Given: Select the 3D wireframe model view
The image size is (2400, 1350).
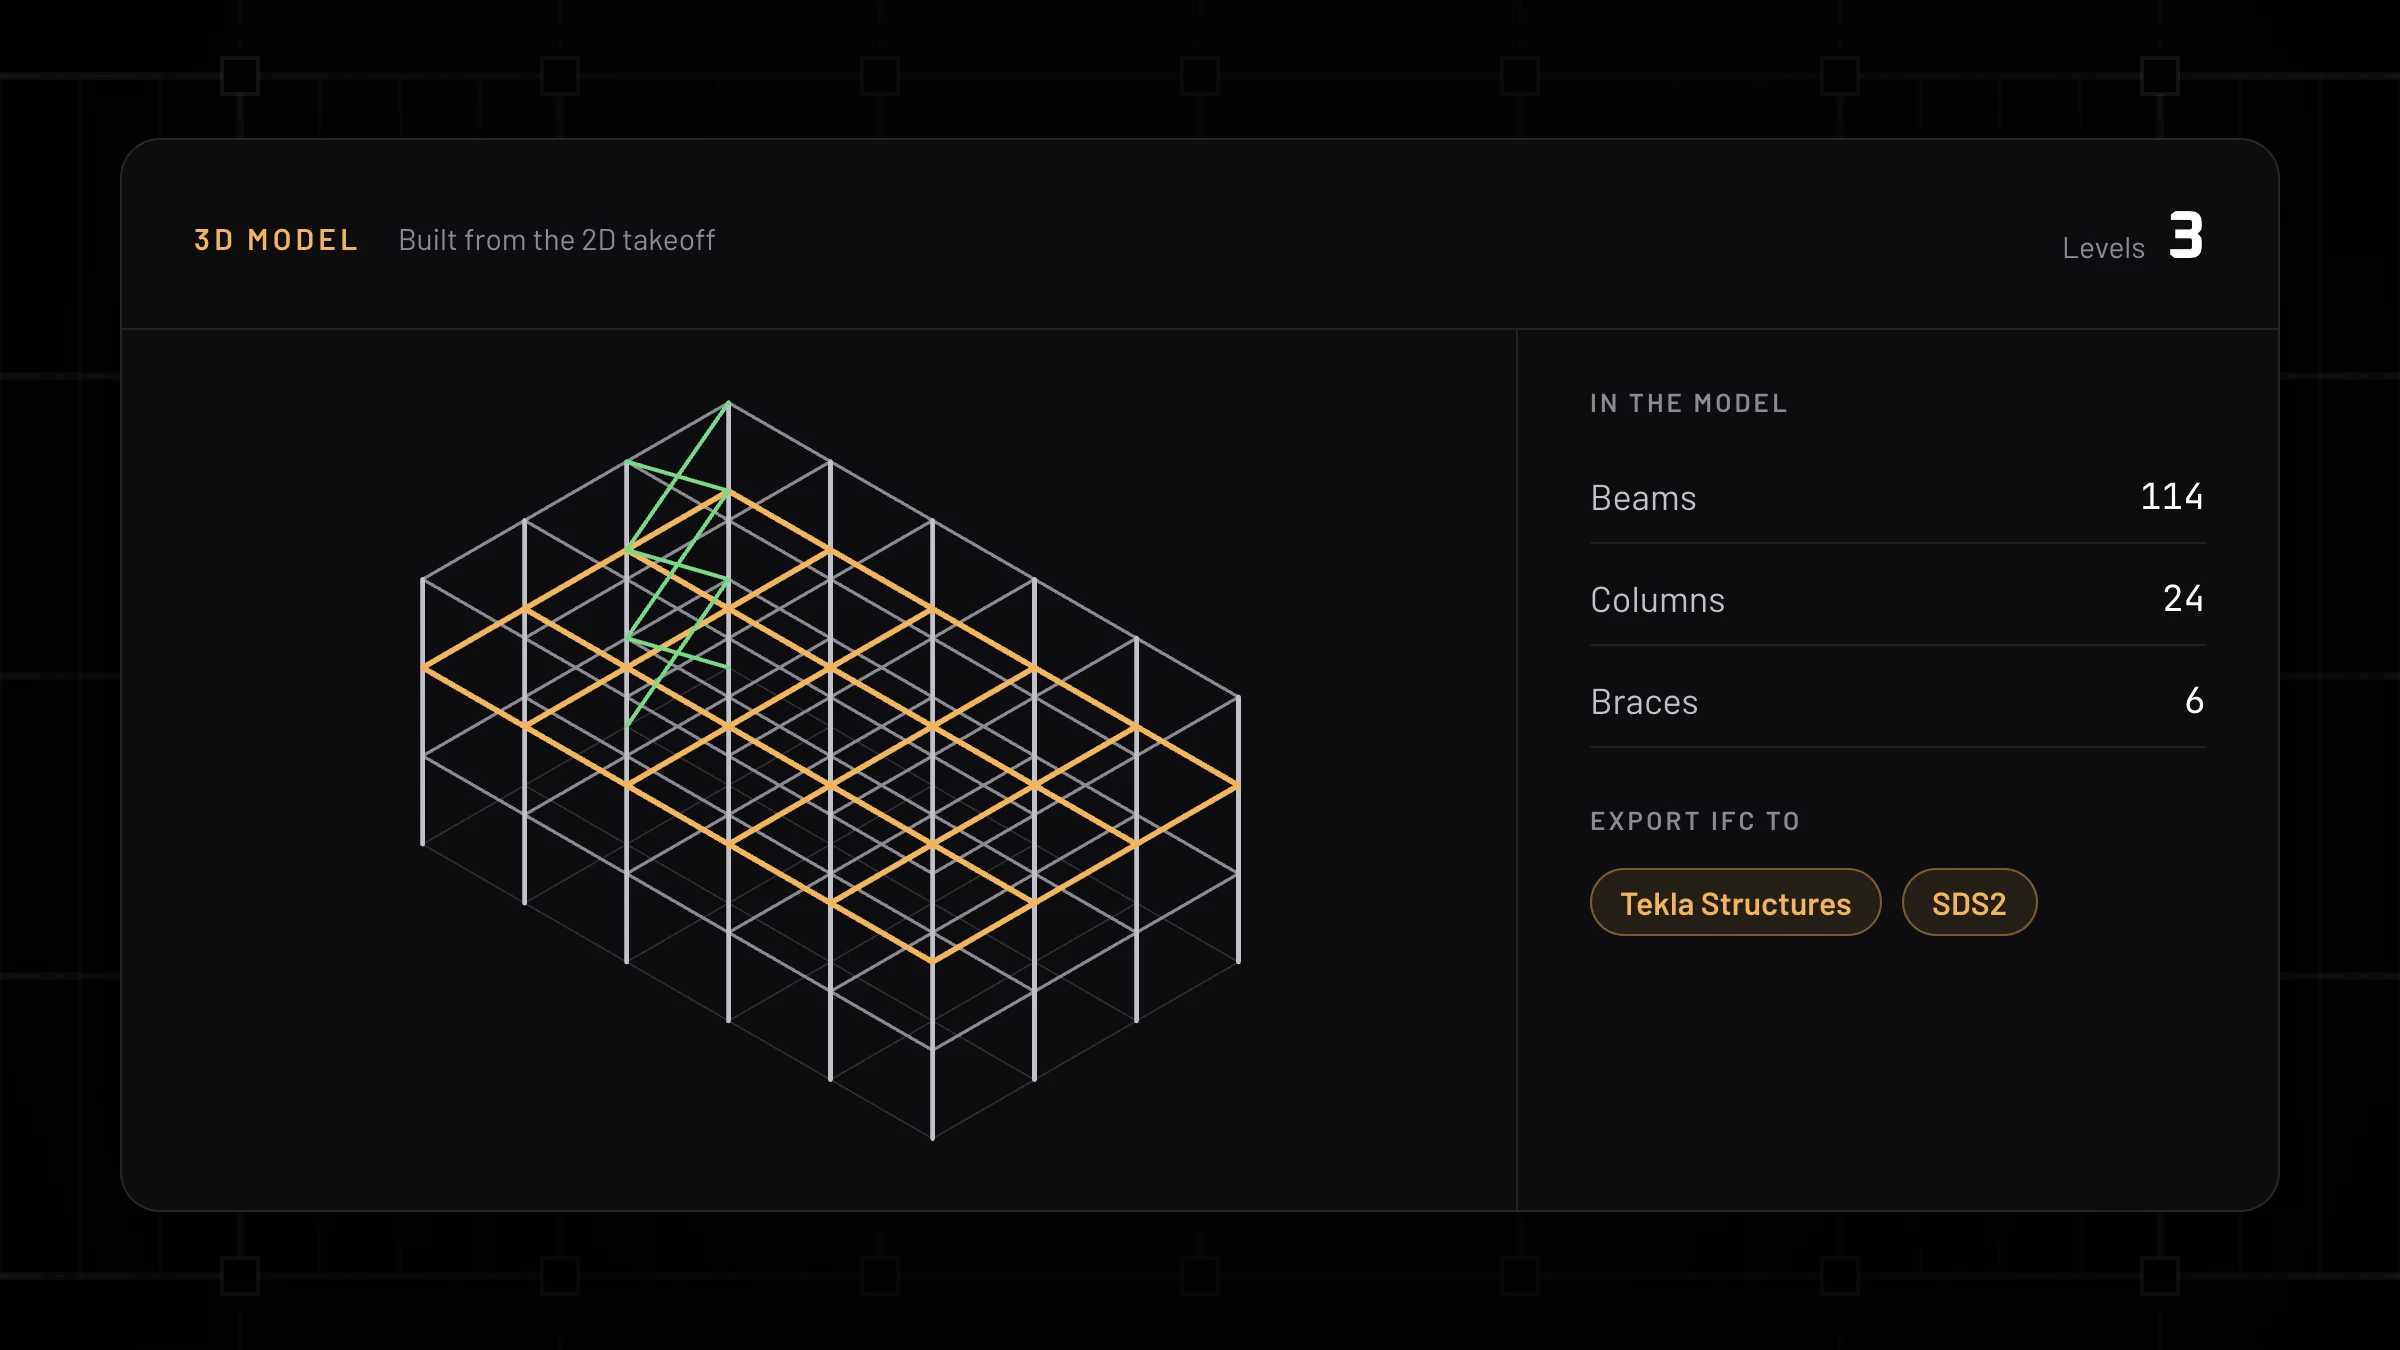Looking at the screenshot, I should (x=830, y=770).
